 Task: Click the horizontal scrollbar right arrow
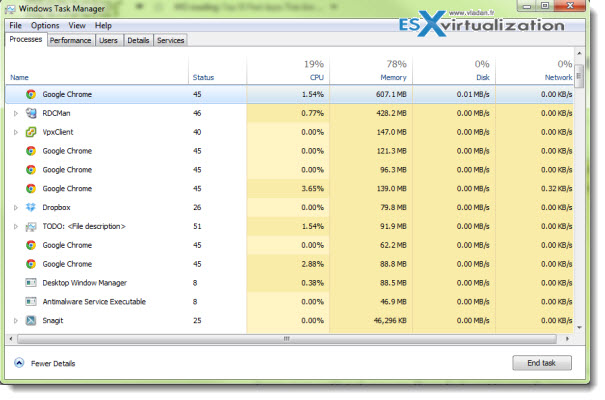[x=567, y=339]
